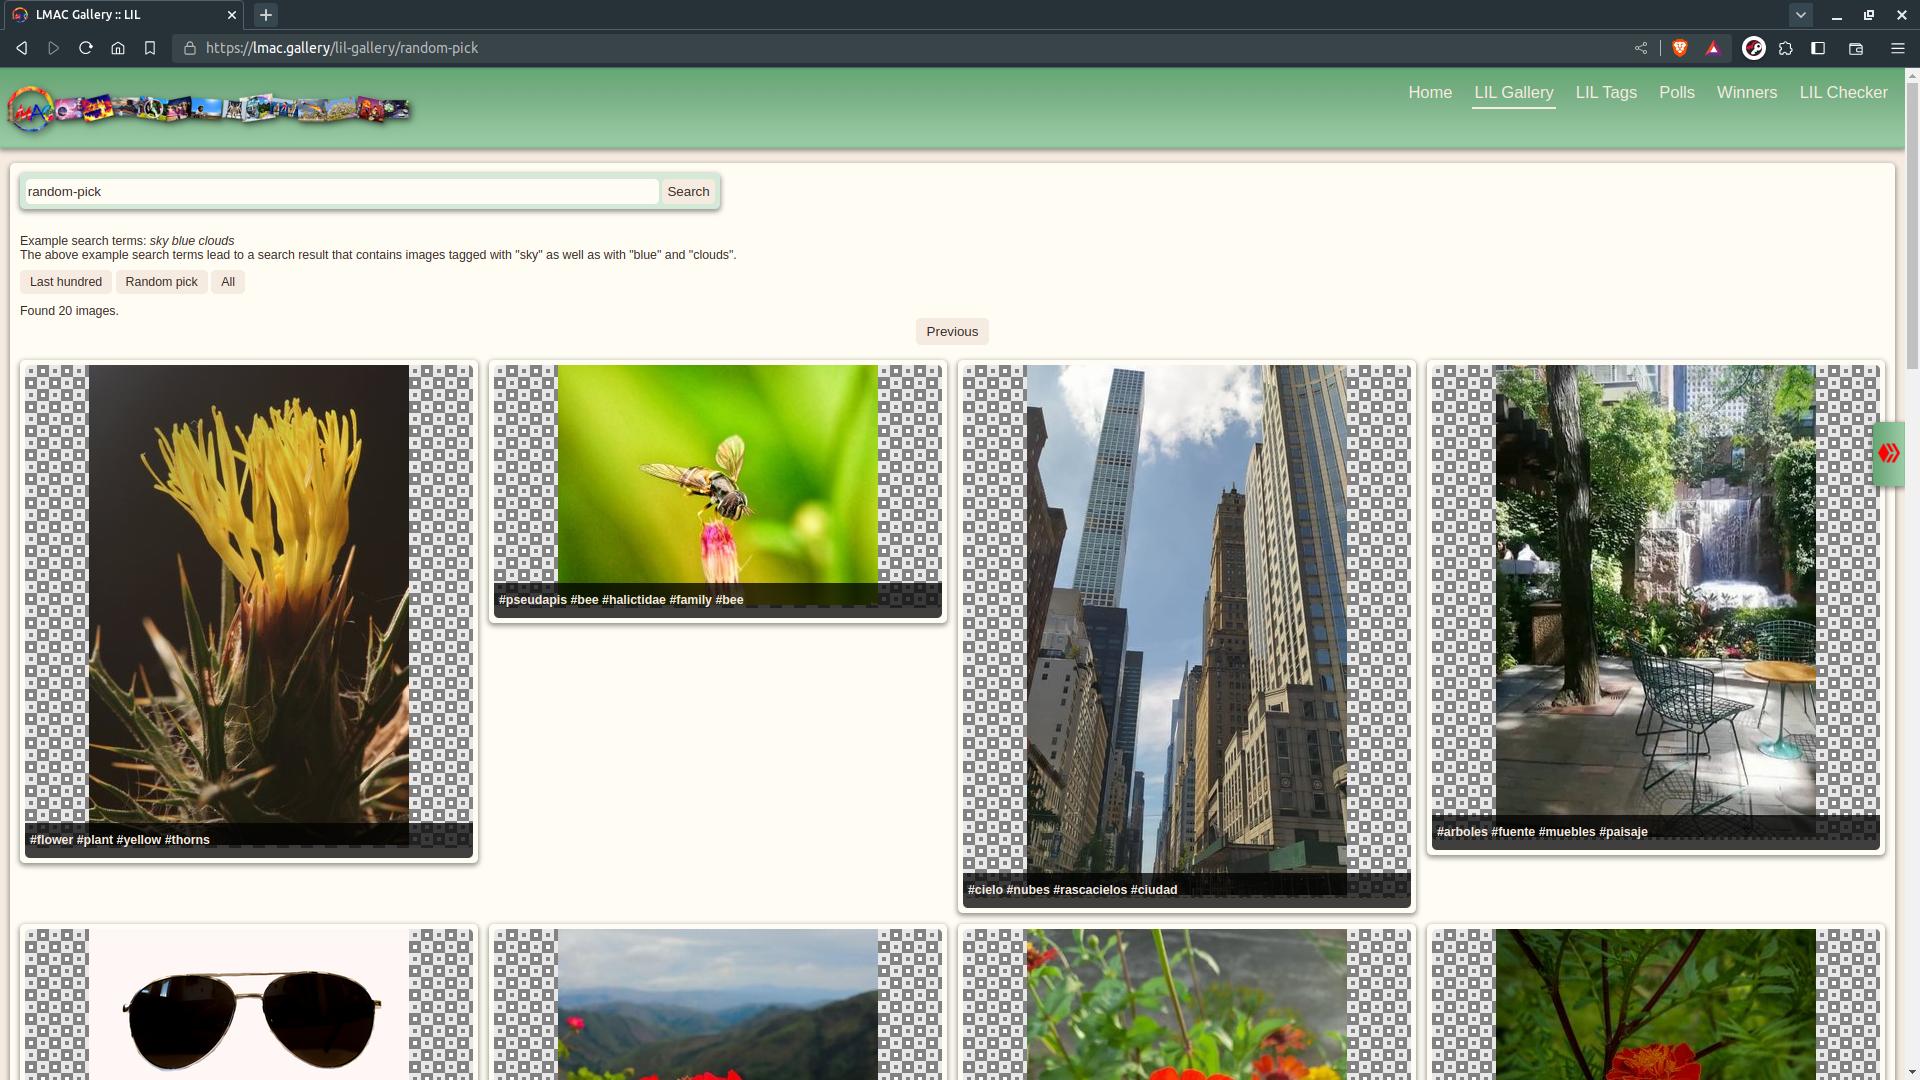Click the site padlock icon

[x=190, y=48]
